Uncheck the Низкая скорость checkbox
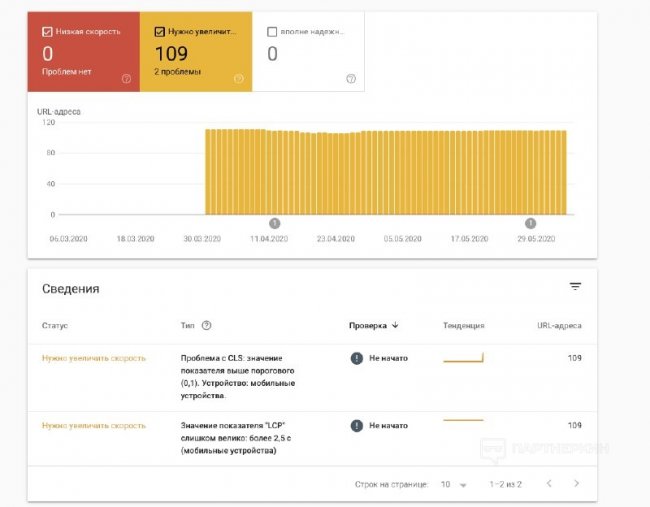This screenshot has height=507, width=650. 47,31
